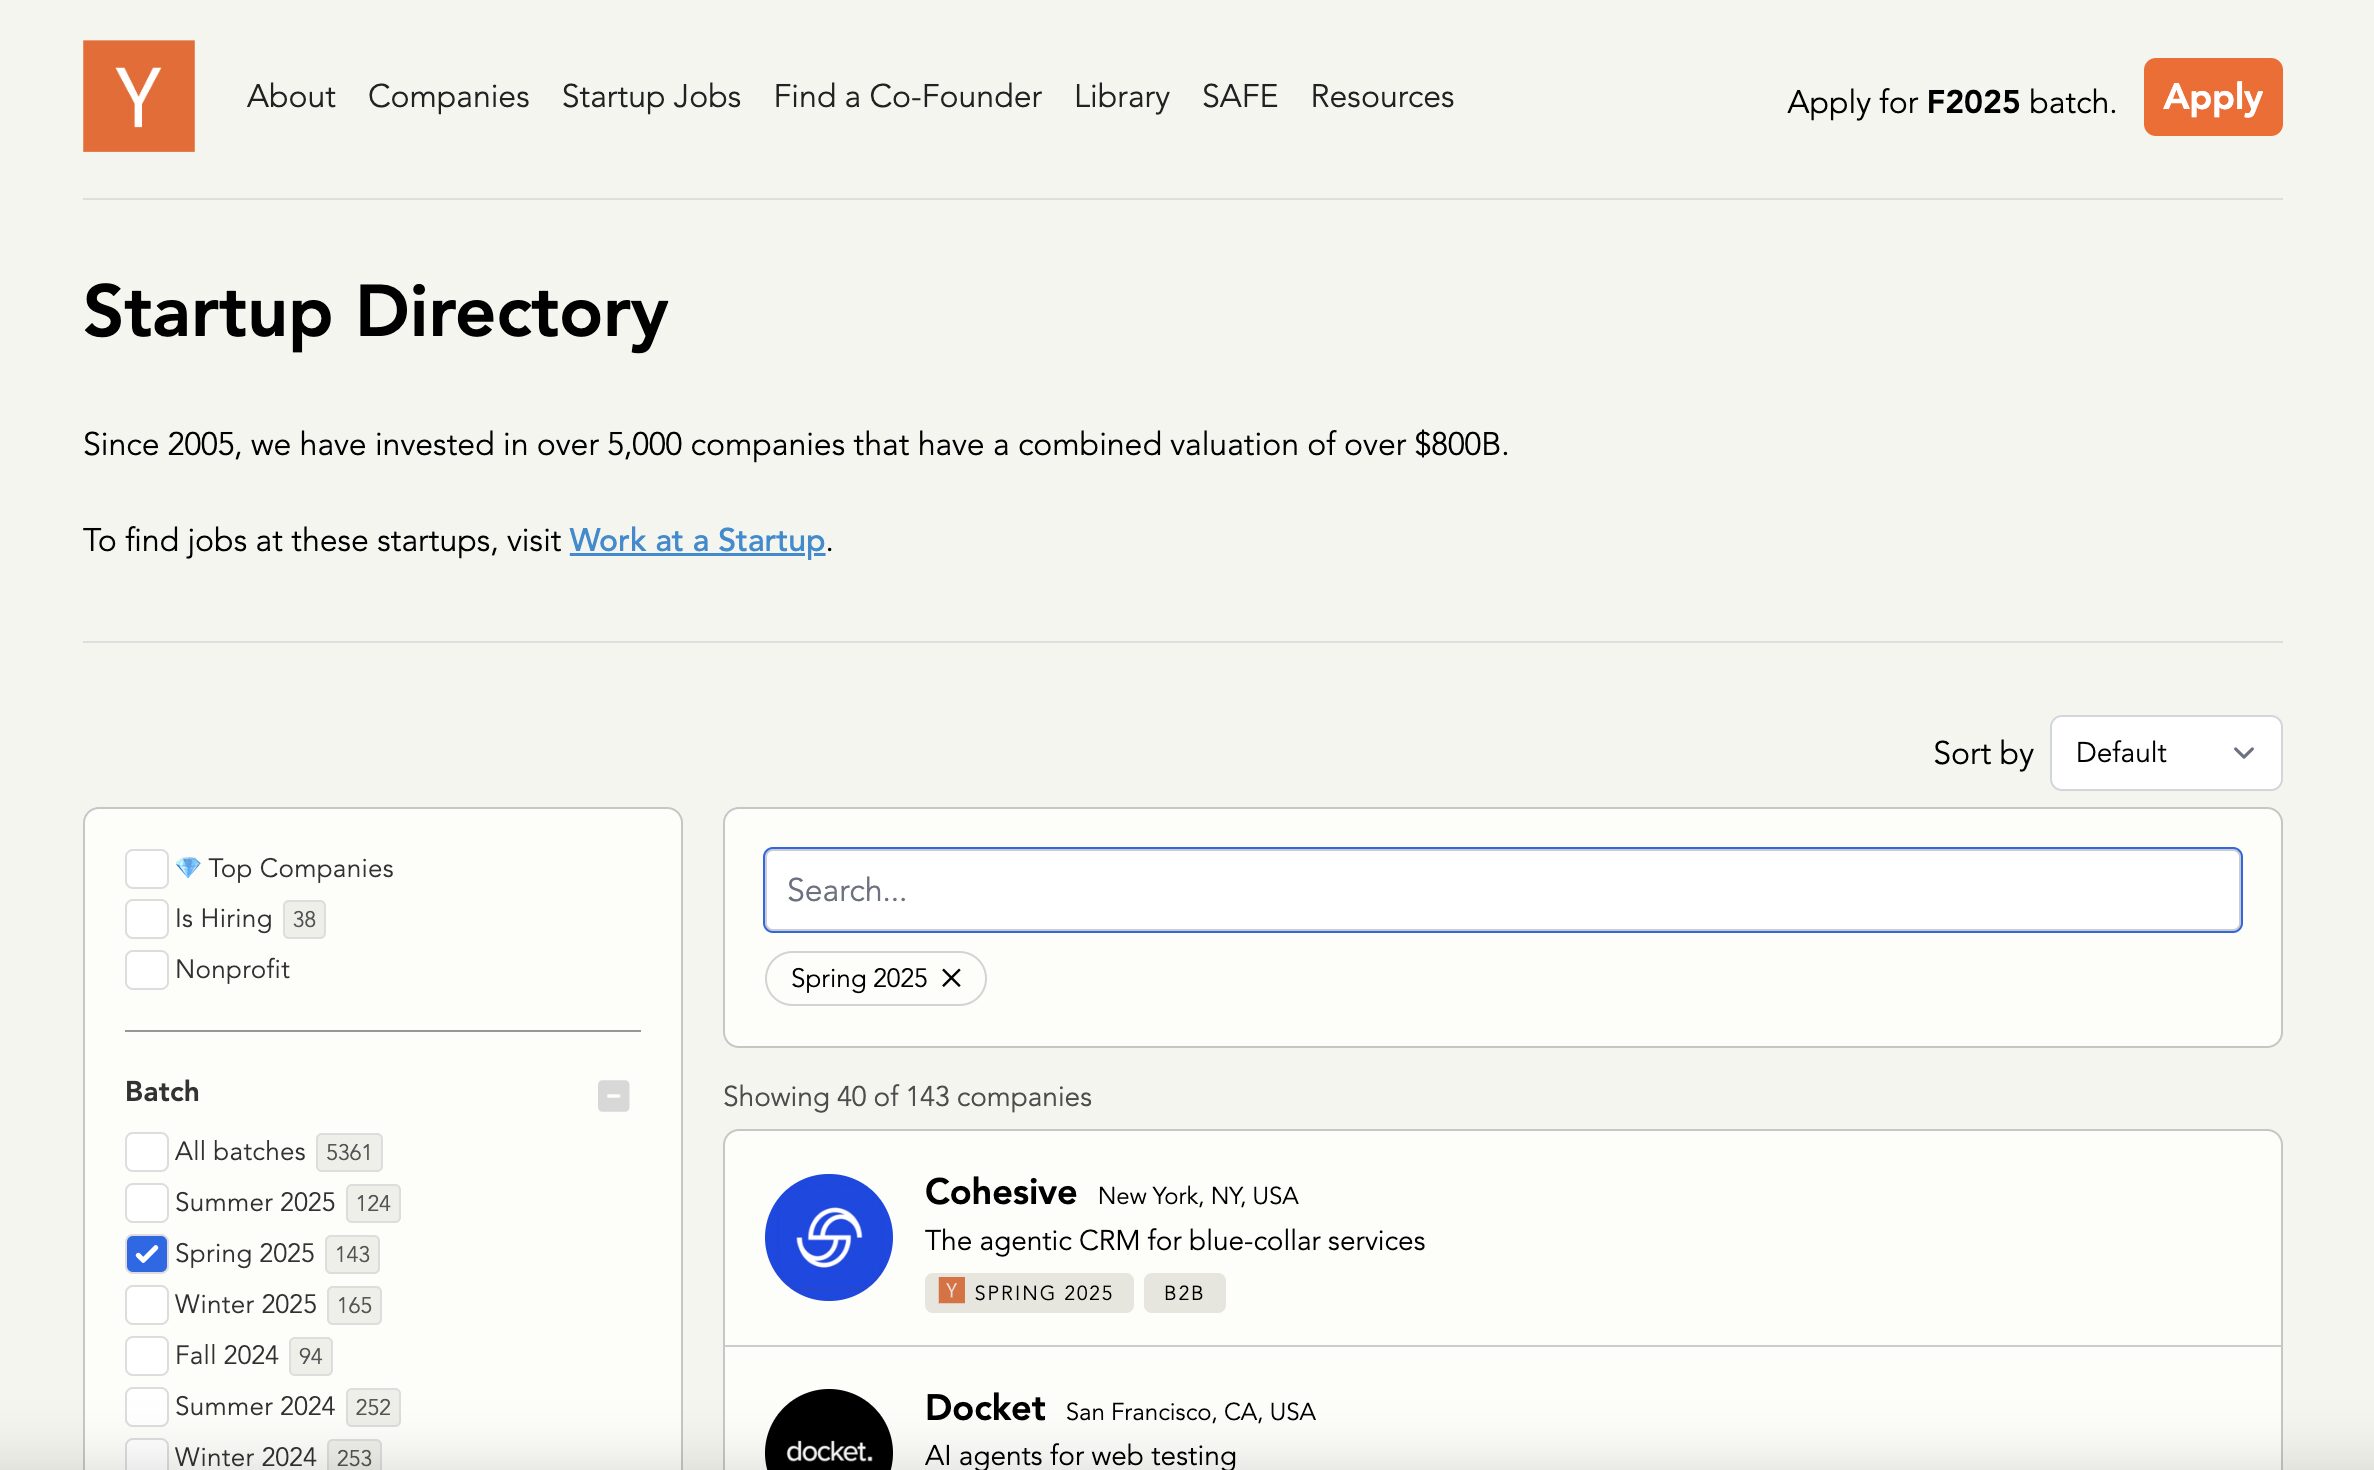
Task: Remove the Spring 2025 filter chip
Action: [x=952, y=978]
